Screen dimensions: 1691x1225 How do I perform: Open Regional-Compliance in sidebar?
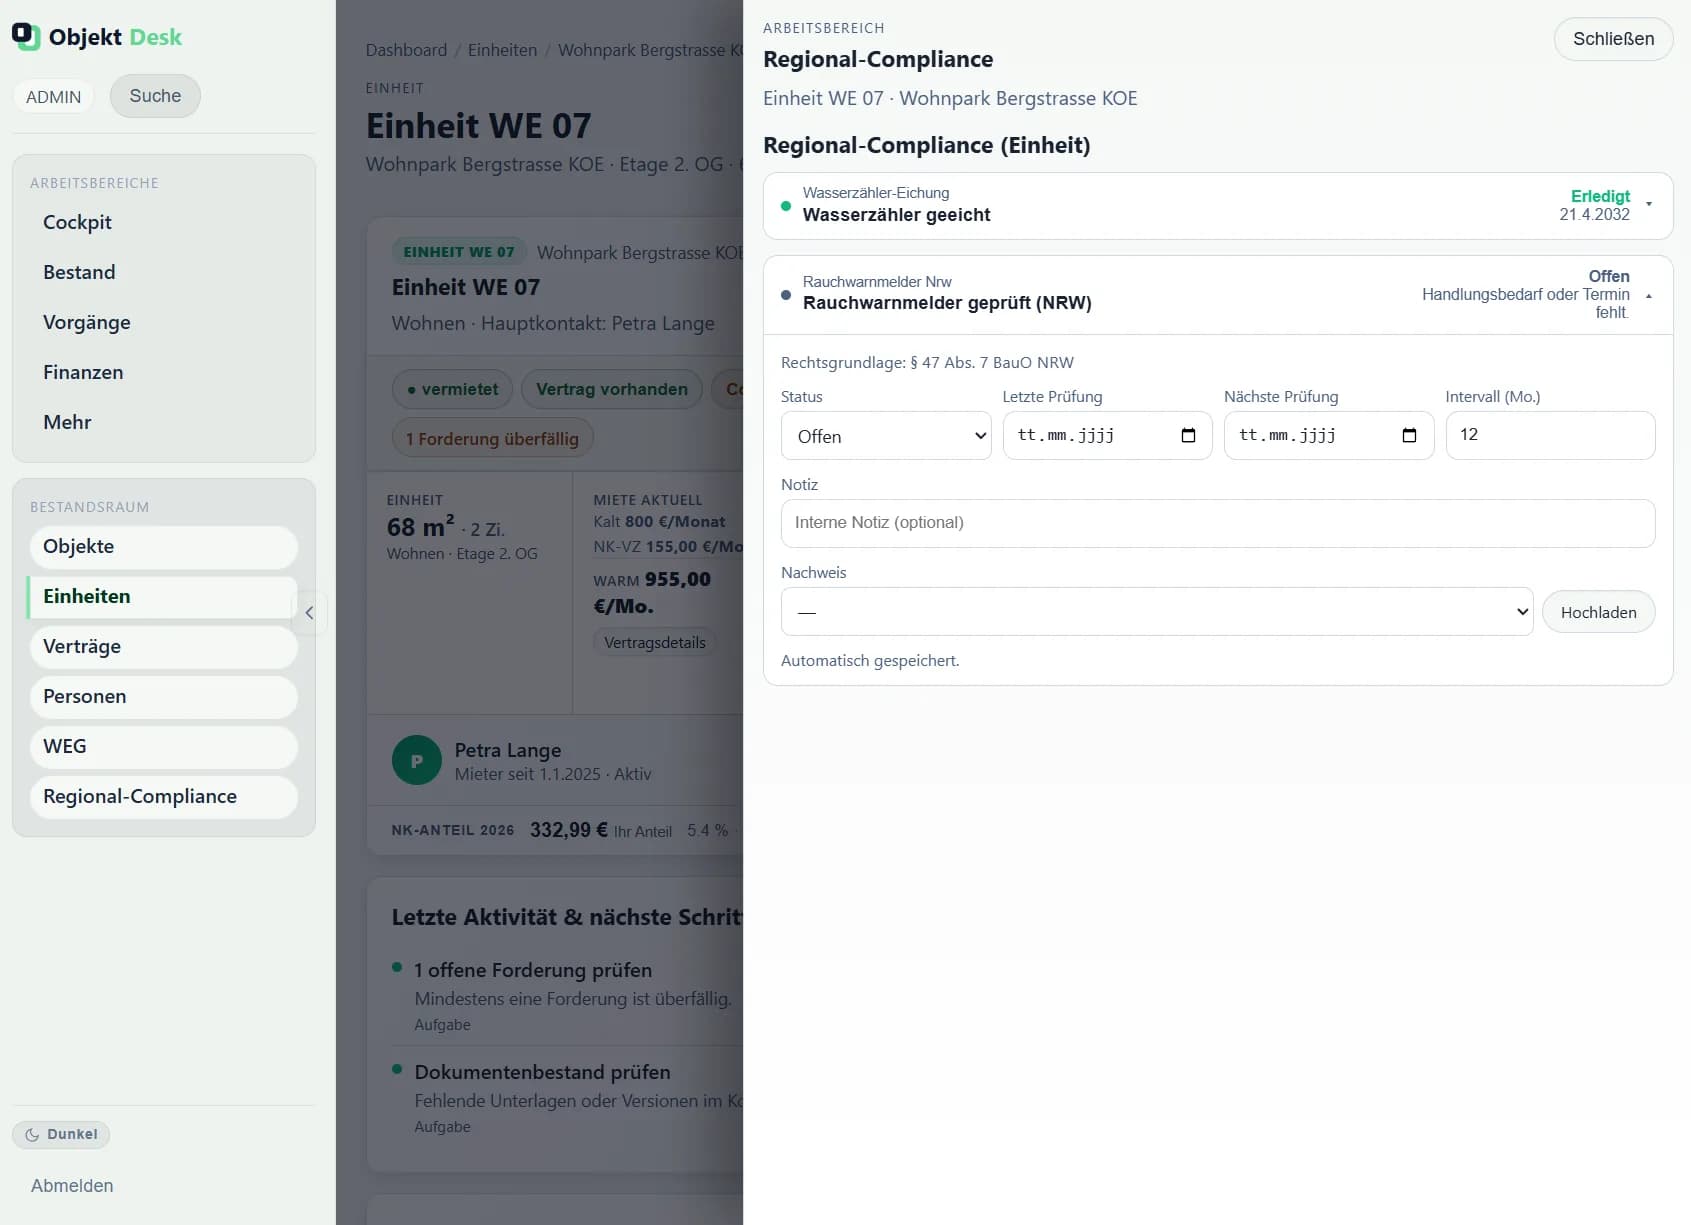coord(164,797)
